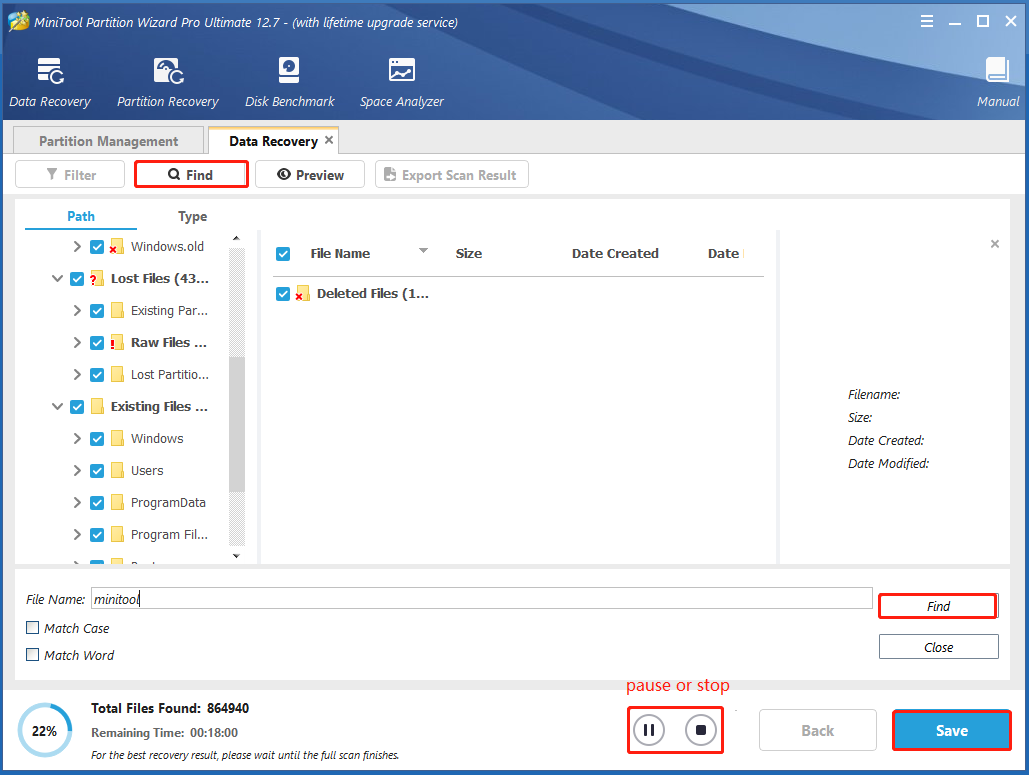
Task: Click the tree scrollbar up arrow
Action: (236, 238)
